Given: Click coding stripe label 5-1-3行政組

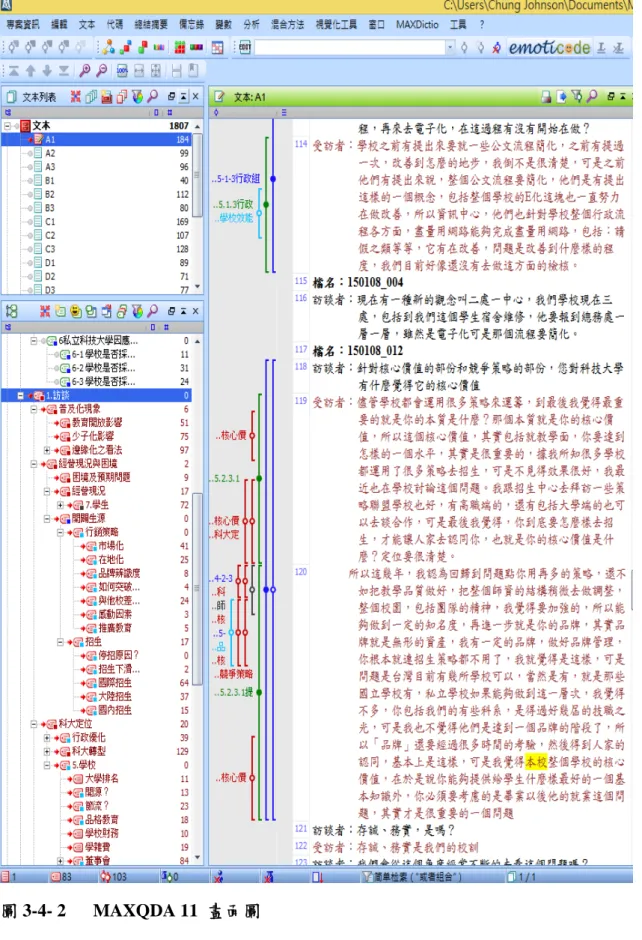Looking at the screenshot, I should pyautogui.click(x=236, y=179).
